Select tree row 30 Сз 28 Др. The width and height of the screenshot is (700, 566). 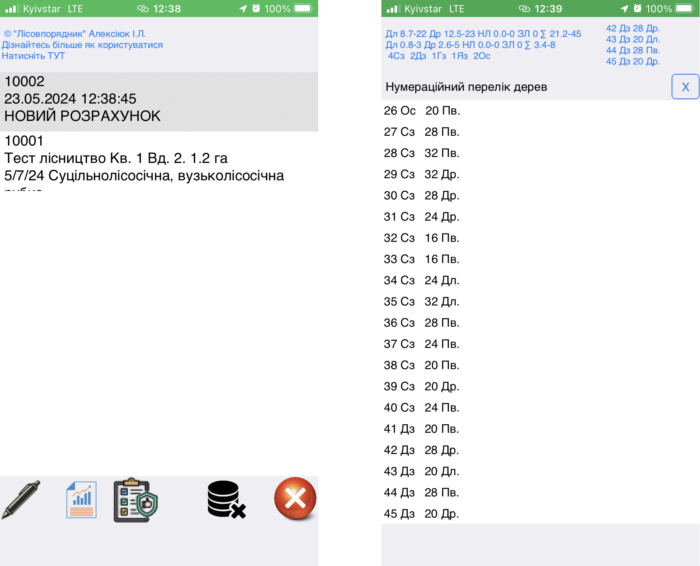coord(422,195)
